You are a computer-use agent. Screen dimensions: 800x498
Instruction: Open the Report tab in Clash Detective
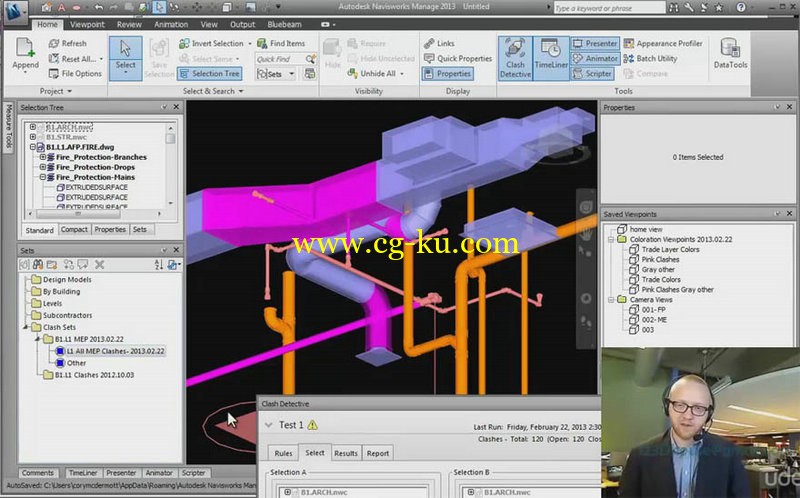[378, 453]
